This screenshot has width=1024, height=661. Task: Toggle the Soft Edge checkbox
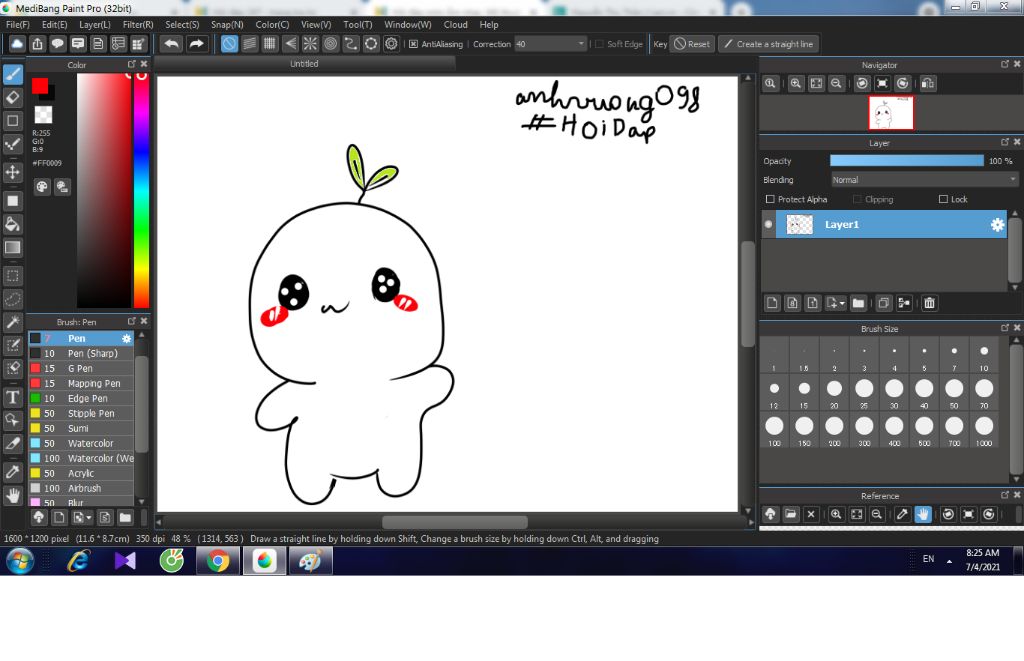click(x=599, y=44)
